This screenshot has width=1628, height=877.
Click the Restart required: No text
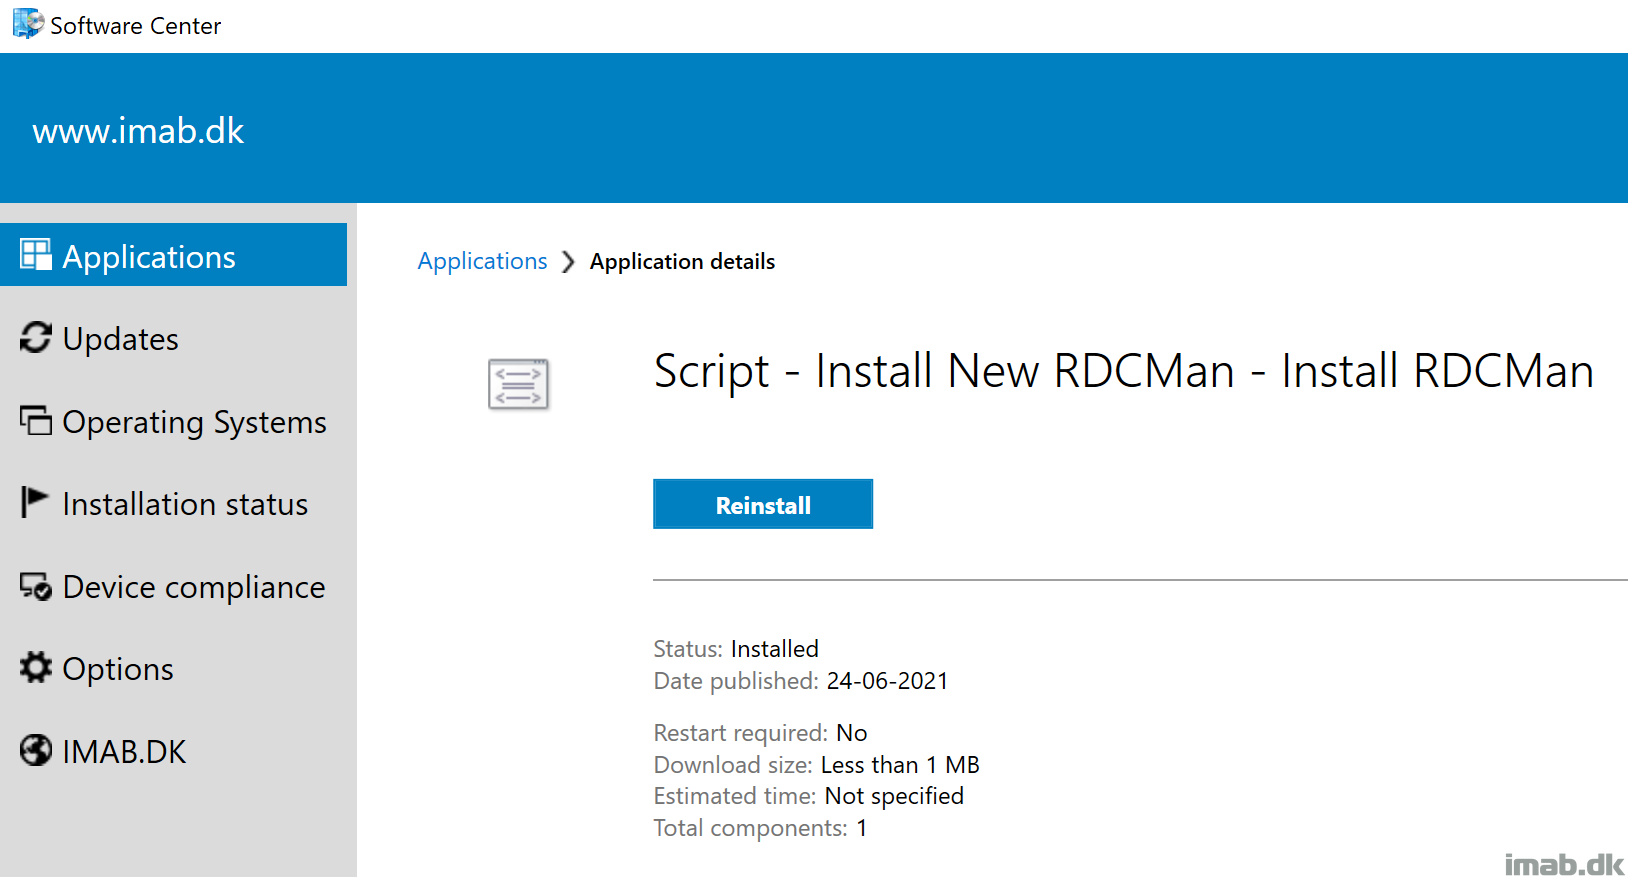pyautogui.click(x=760, y=732)
